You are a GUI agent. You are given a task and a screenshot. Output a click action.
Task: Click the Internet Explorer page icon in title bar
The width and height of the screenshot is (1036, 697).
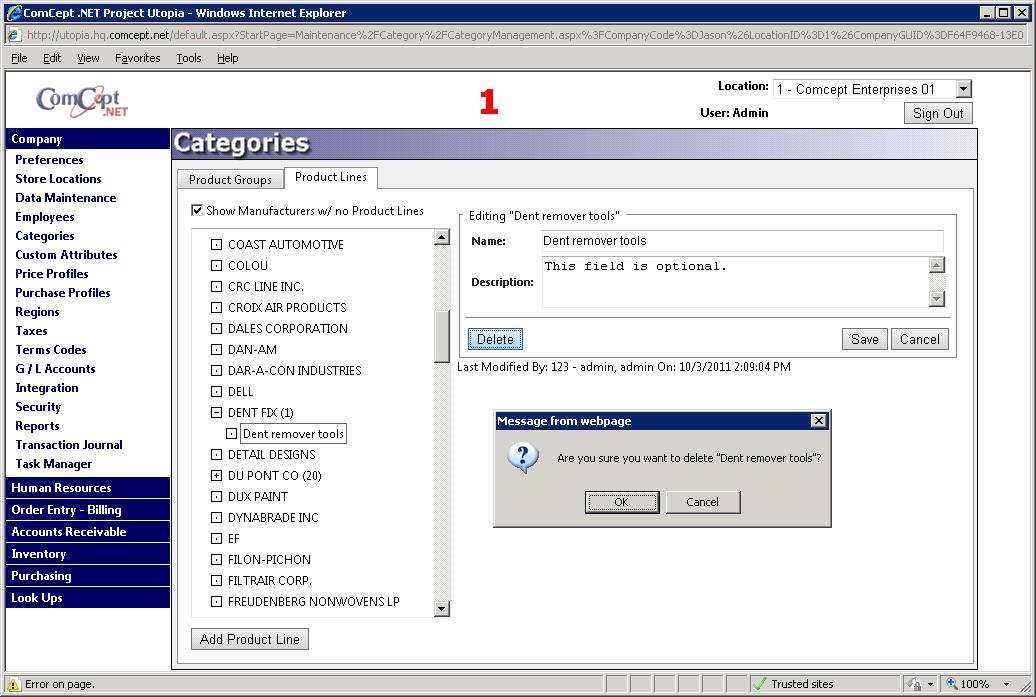click(x=14, y=13)
